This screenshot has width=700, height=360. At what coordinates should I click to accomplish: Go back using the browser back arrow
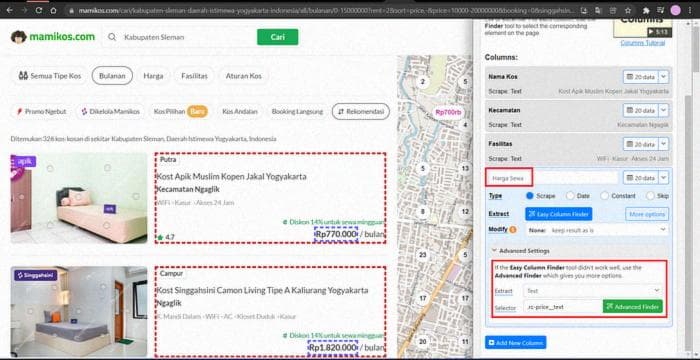pos(10,10)
